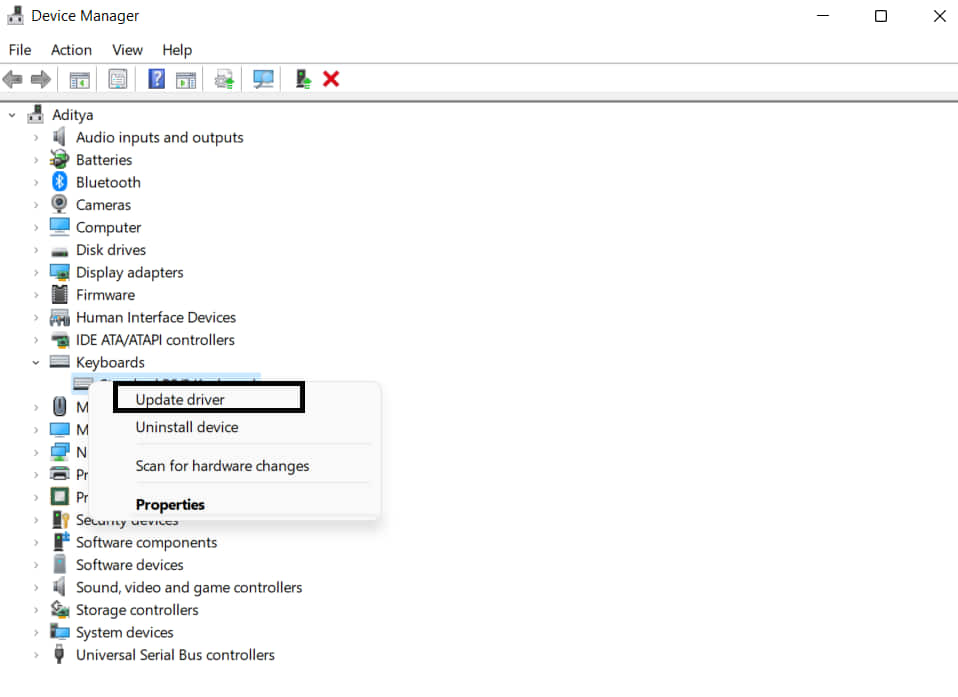
Task: Open the Action menu
Action: [x=71, y=50]
